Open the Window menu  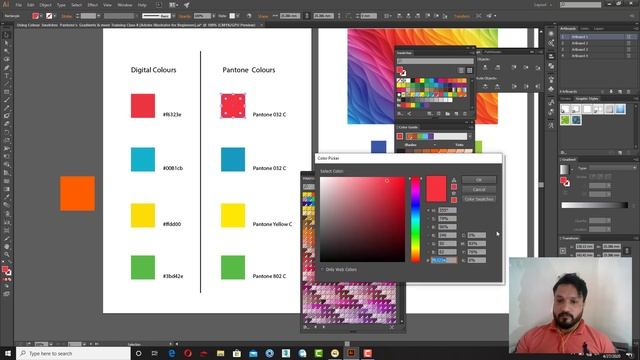tap(124, 5)
